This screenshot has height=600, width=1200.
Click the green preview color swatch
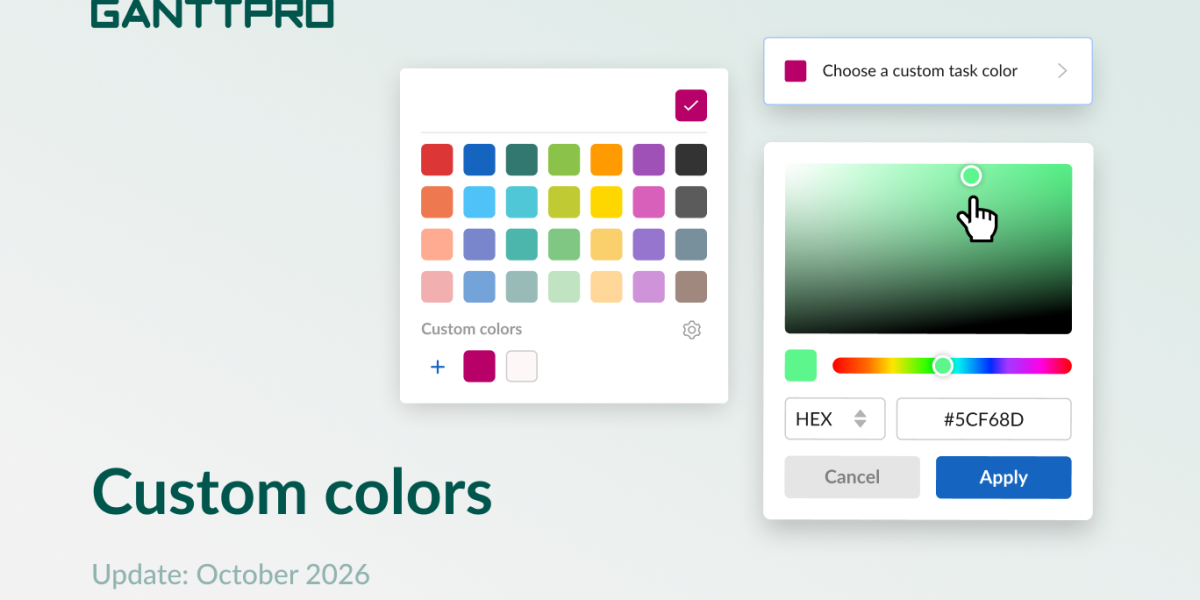[801, 365]
